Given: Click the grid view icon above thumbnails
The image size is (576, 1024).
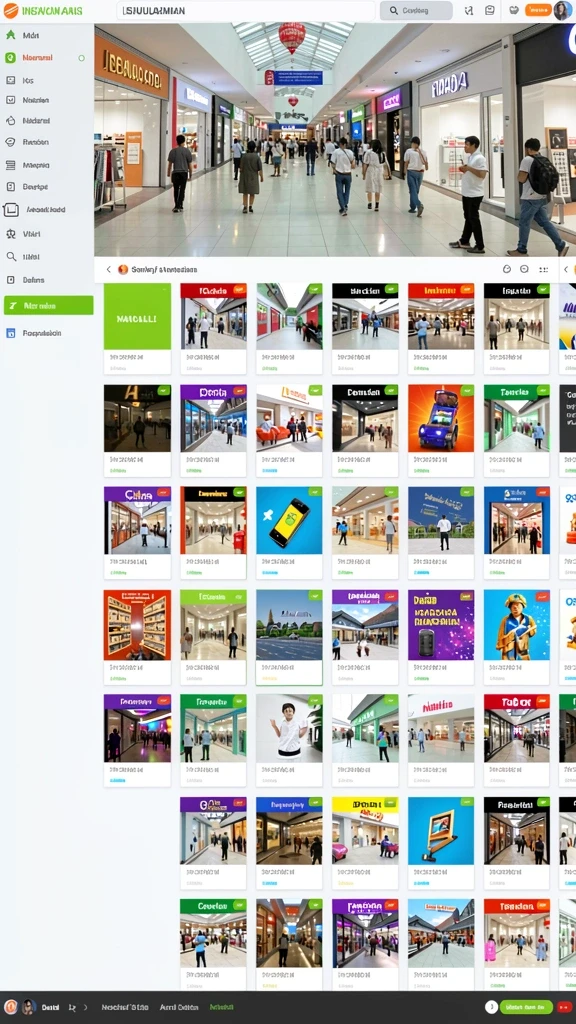Looking at the screenshot, I should coord(543,269).
